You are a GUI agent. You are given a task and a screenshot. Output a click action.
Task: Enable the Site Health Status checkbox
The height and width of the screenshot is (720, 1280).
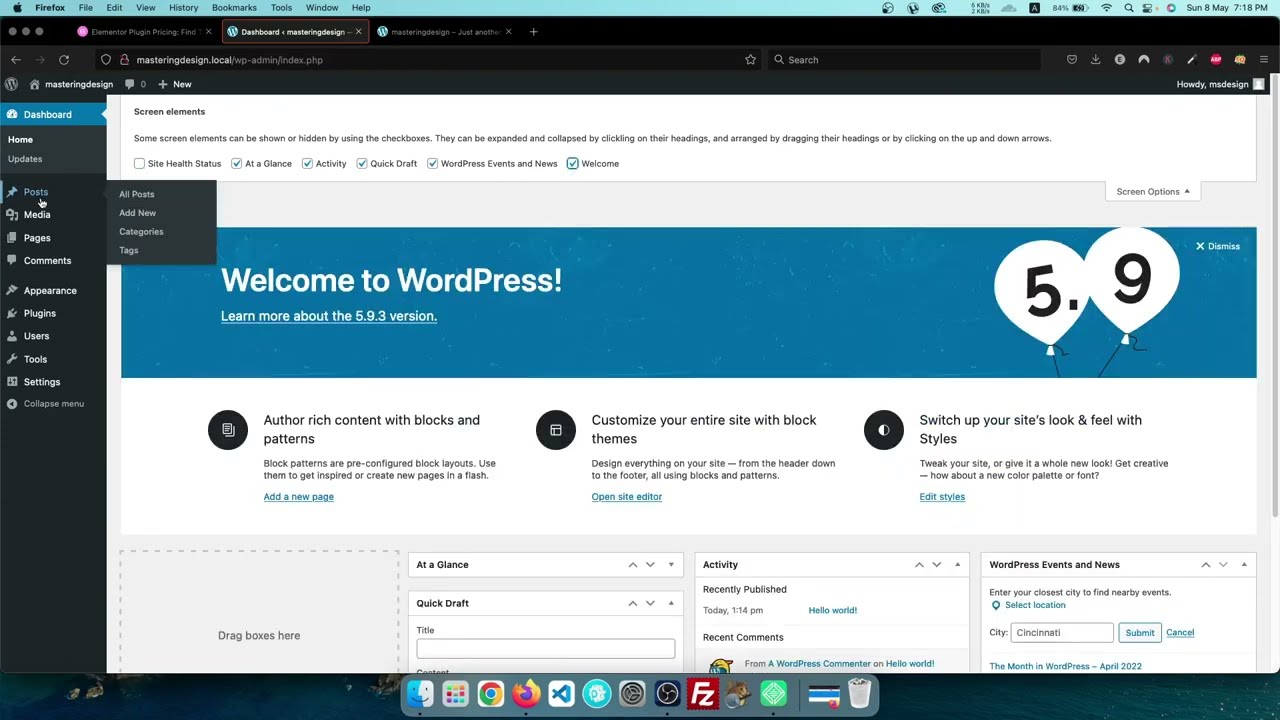pyautogui.click(x=139, y=164)
